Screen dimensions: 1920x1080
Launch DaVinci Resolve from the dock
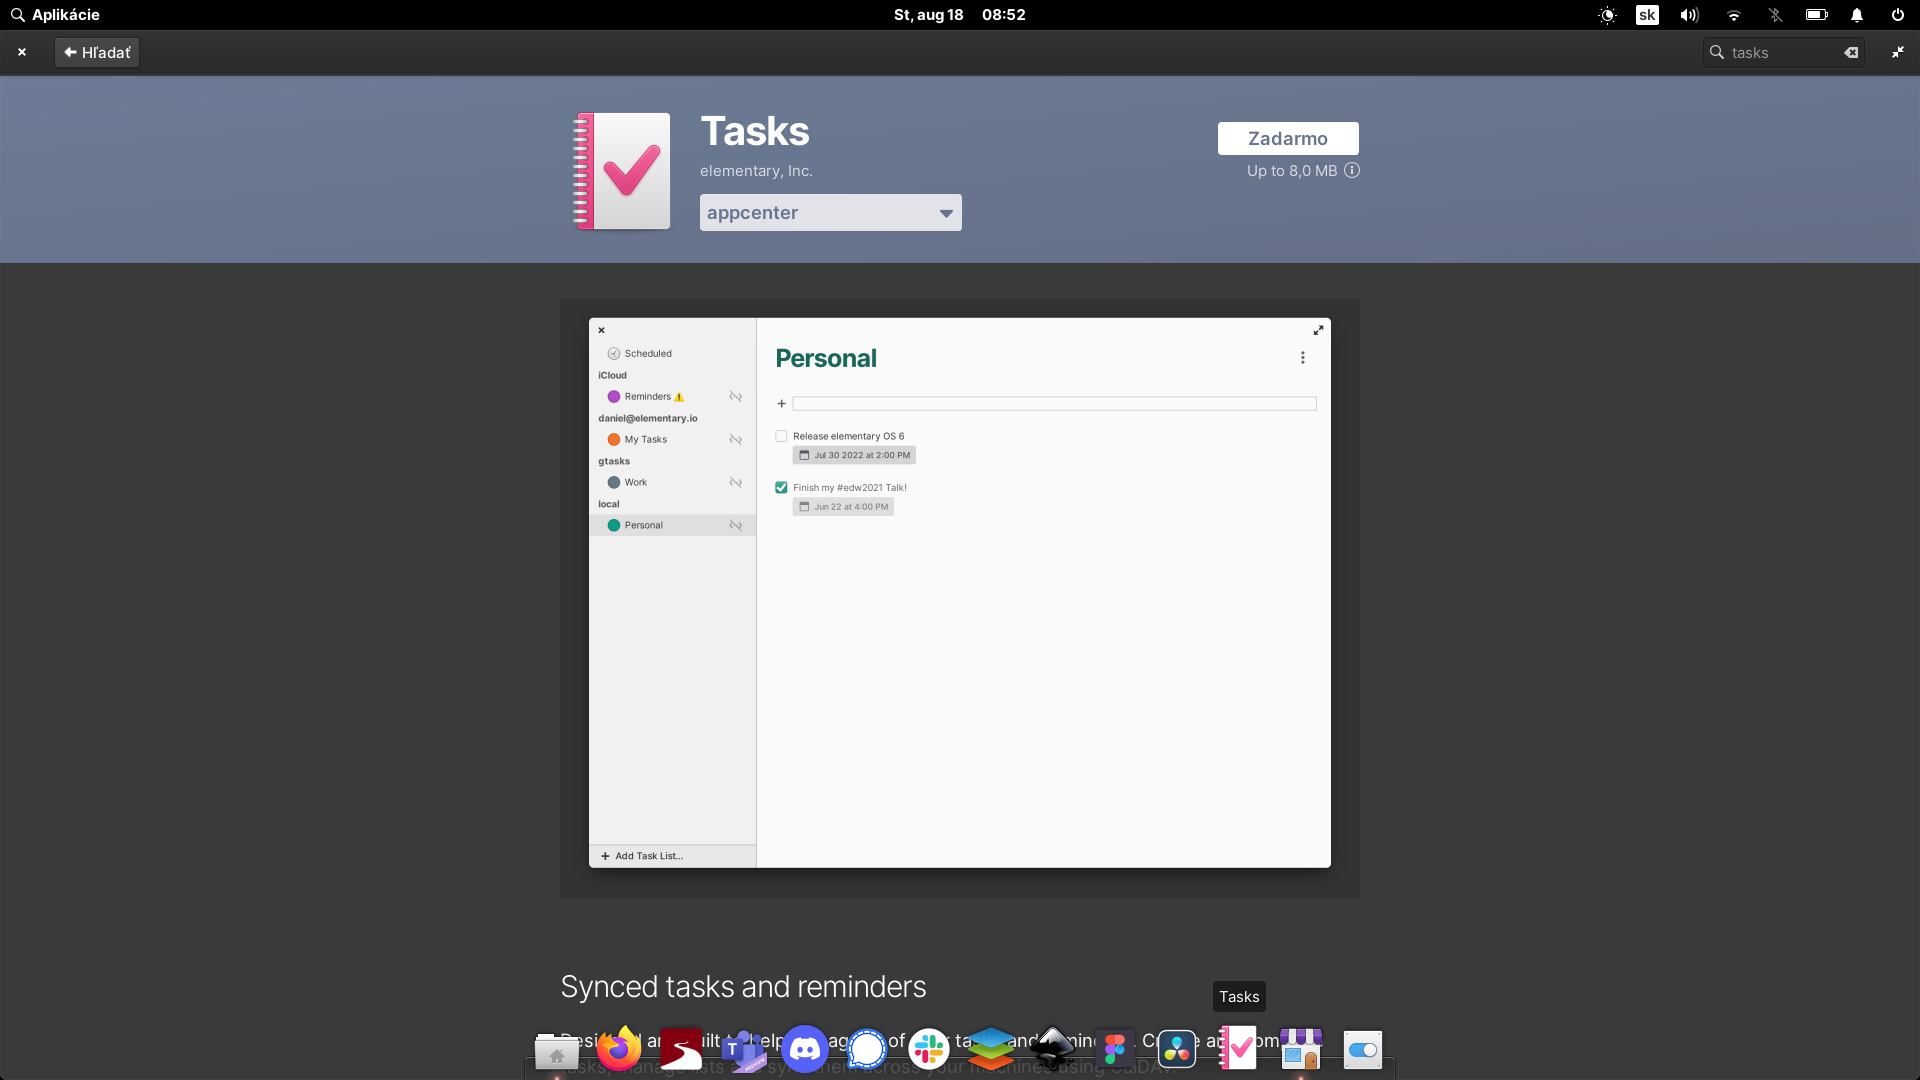(x=1177, y=1048)
